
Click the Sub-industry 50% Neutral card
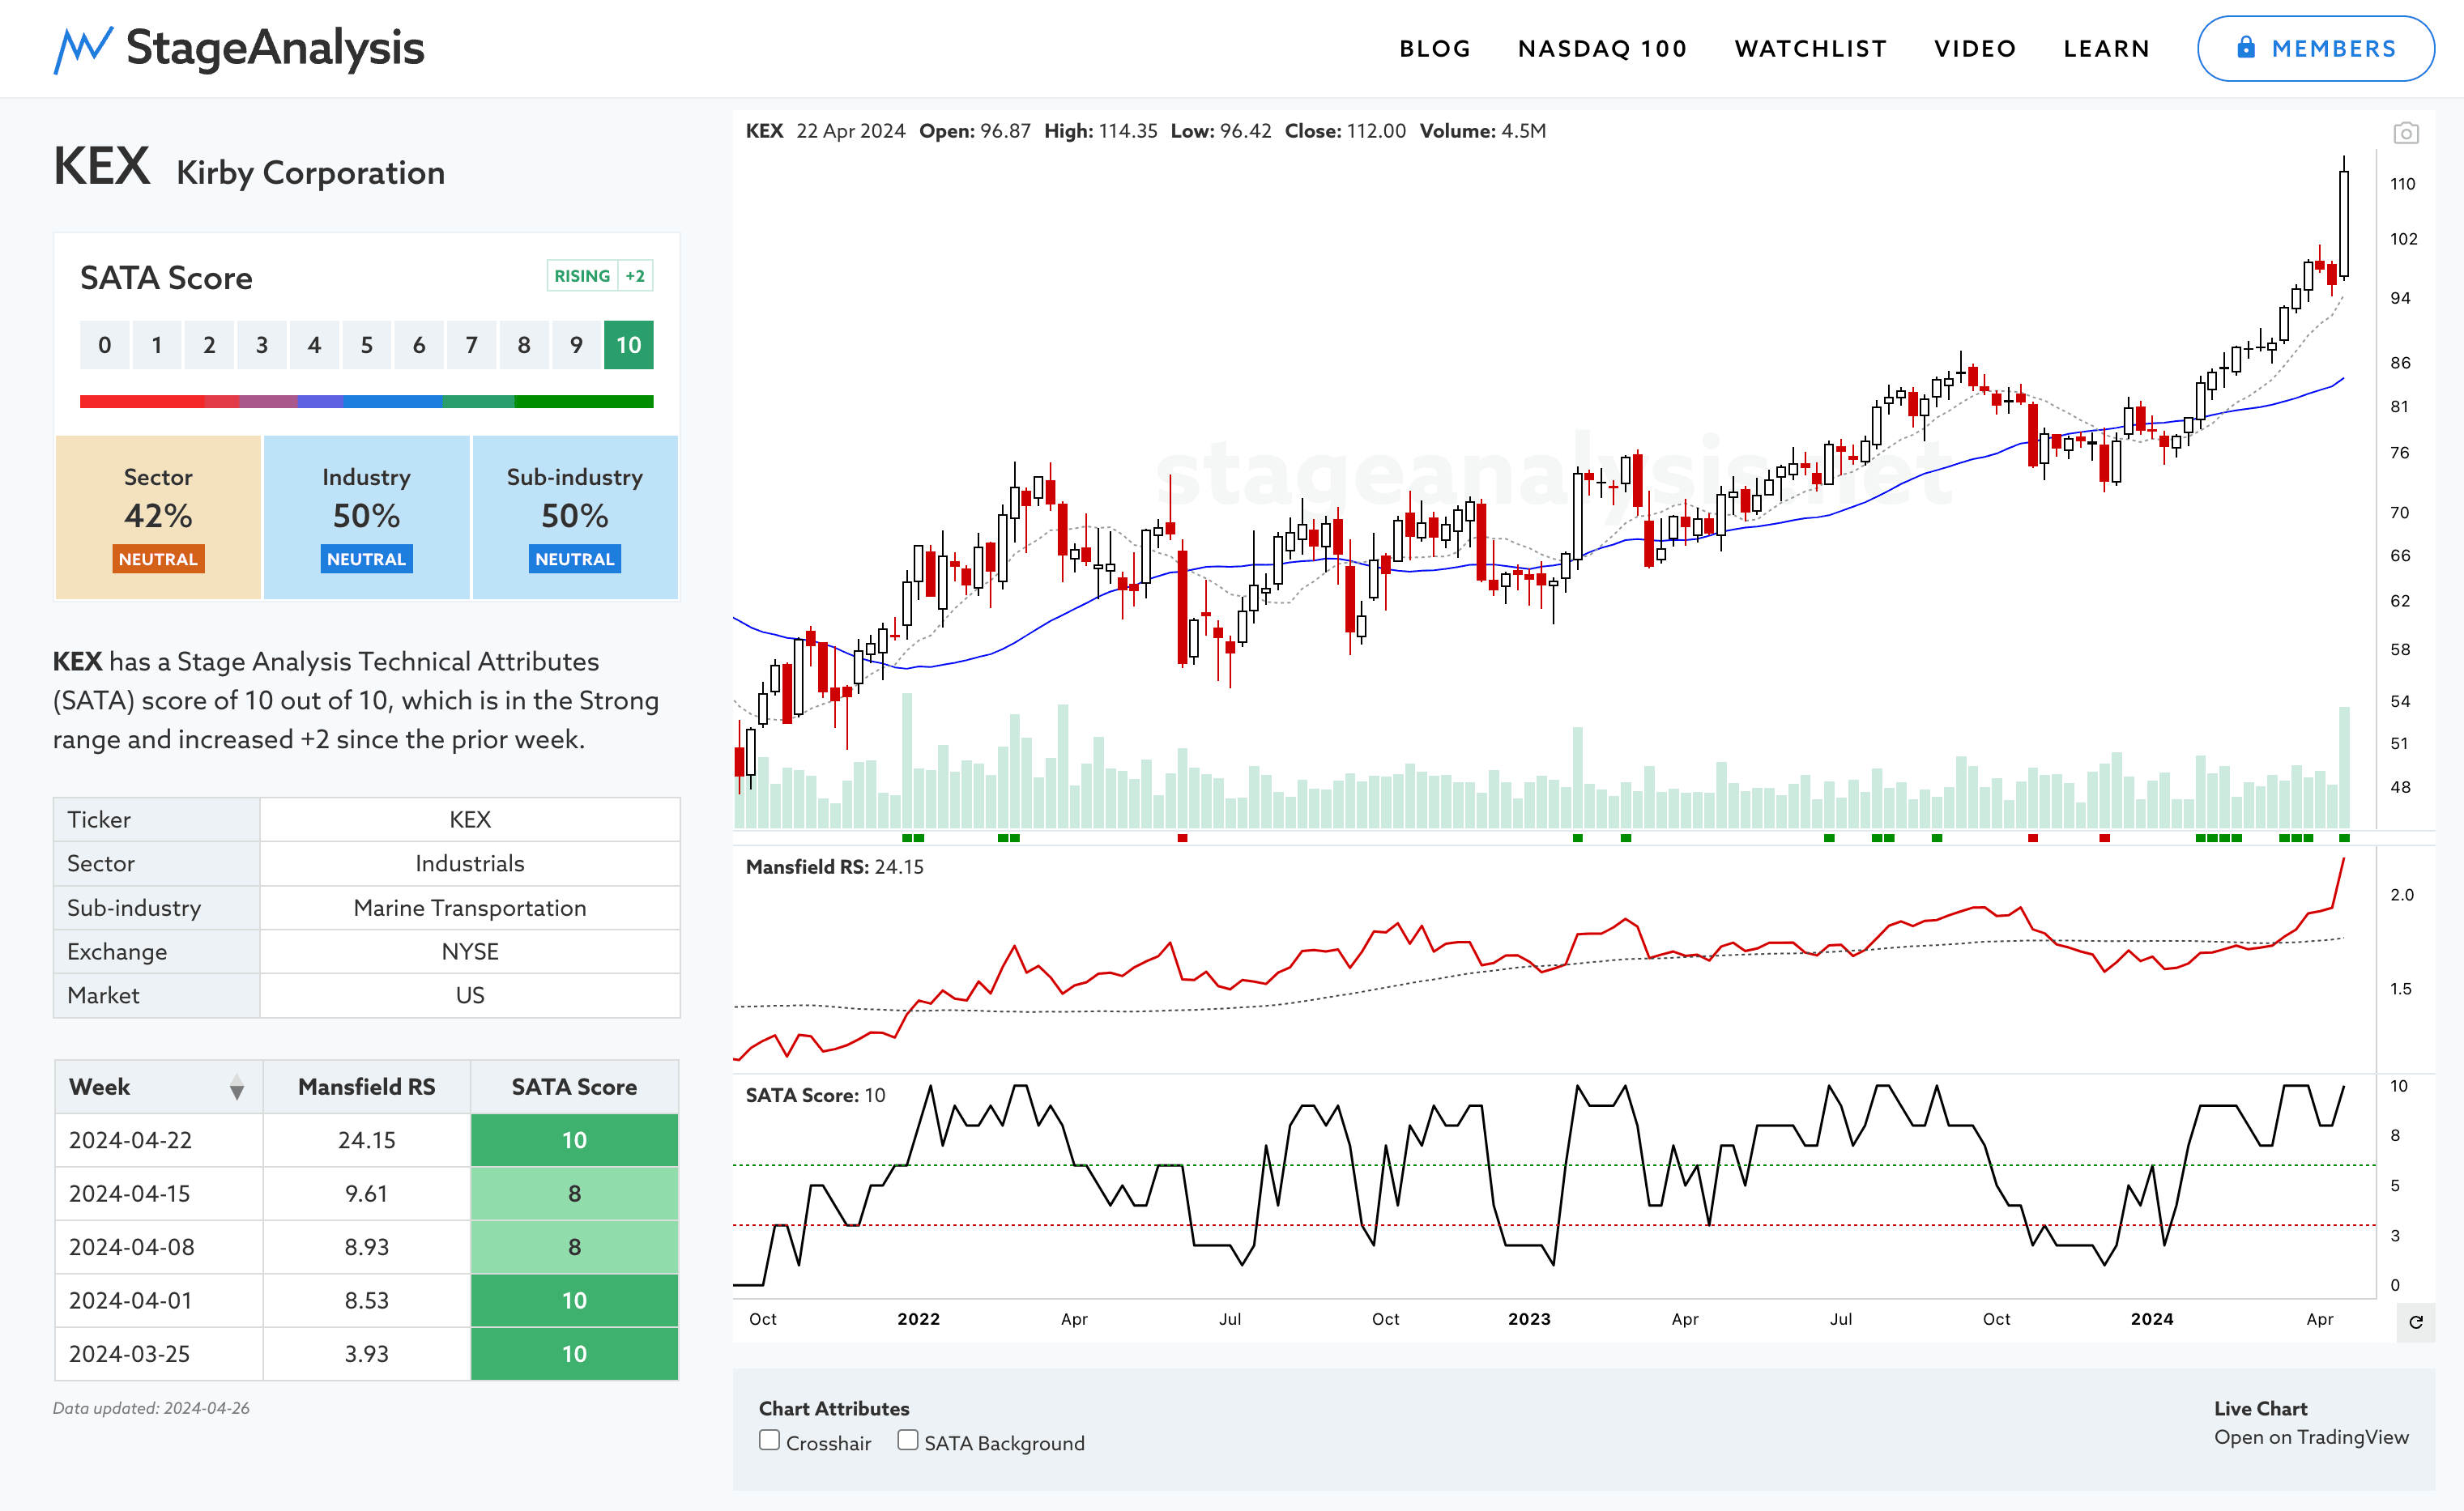pyautogui.click(x=575, y=517)
